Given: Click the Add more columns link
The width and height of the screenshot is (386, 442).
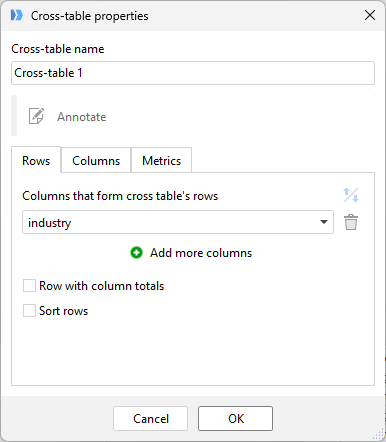Looking at the screenshot, I should pyautogui.click(x=201, y=253).
